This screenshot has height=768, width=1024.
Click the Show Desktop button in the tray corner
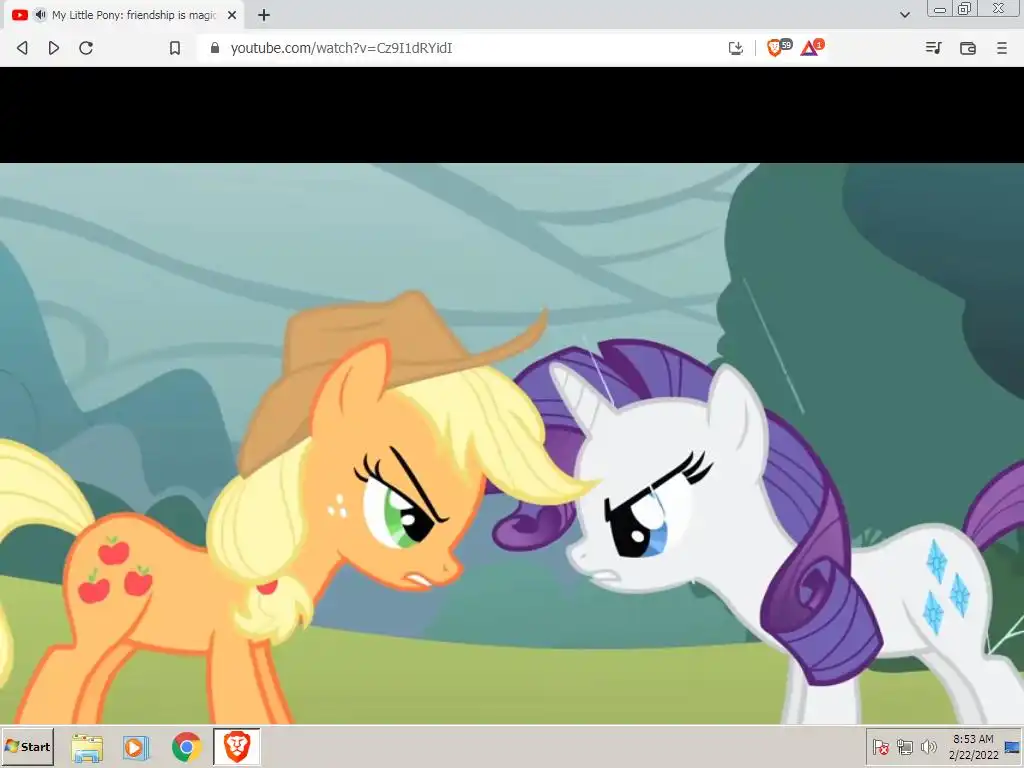coord(1013,747)
